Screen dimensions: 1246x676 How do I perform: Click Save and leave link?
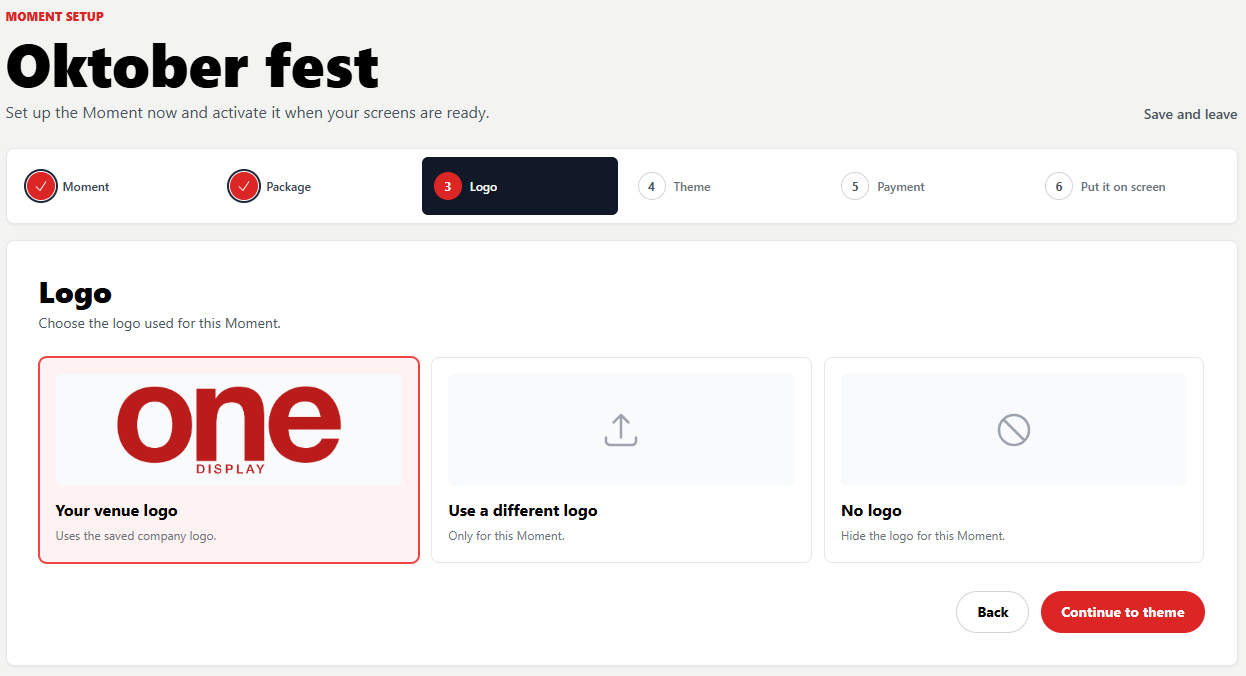(1190, 114)
